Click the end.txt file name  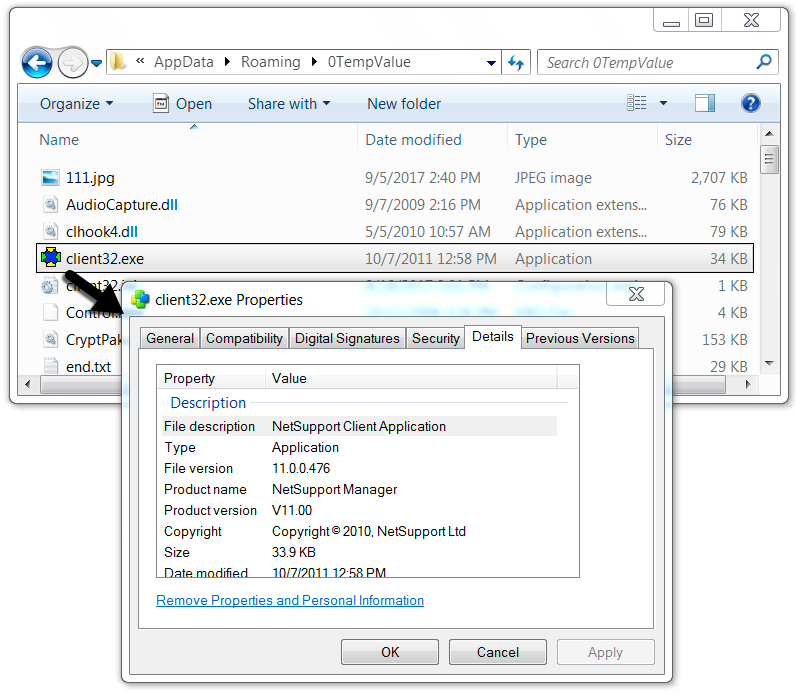88,366
